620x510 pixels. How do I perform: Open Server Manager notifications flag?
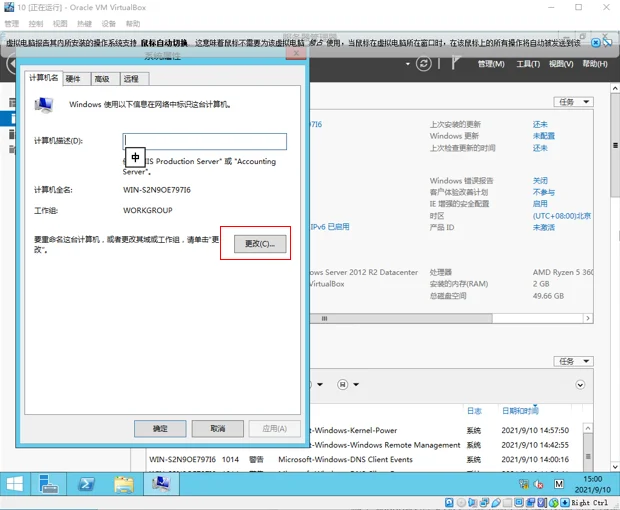tap(456, 63)
